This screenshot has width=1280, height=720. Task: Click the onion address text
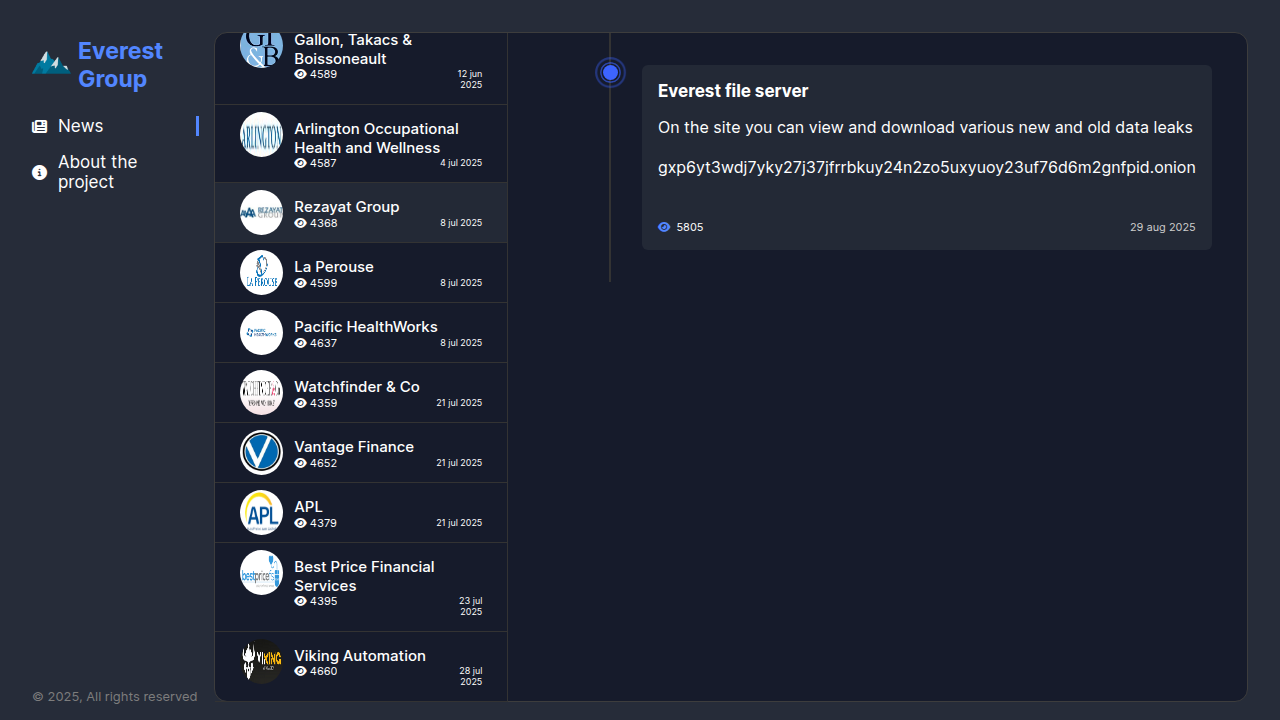pos(927,167)
